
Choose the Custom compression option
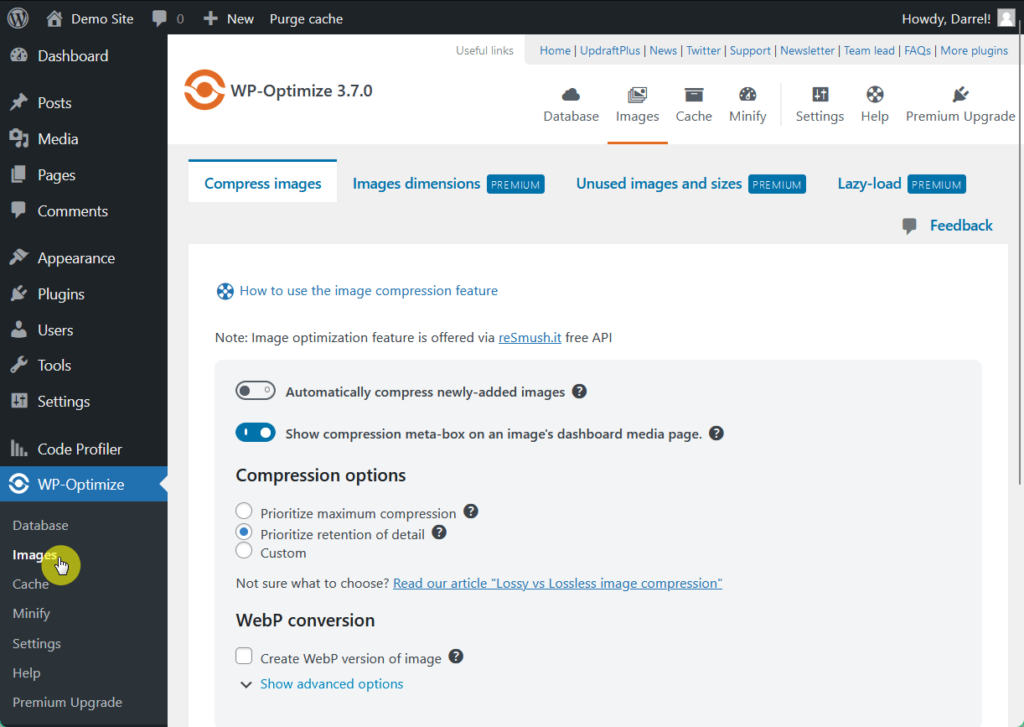point(244,551)
